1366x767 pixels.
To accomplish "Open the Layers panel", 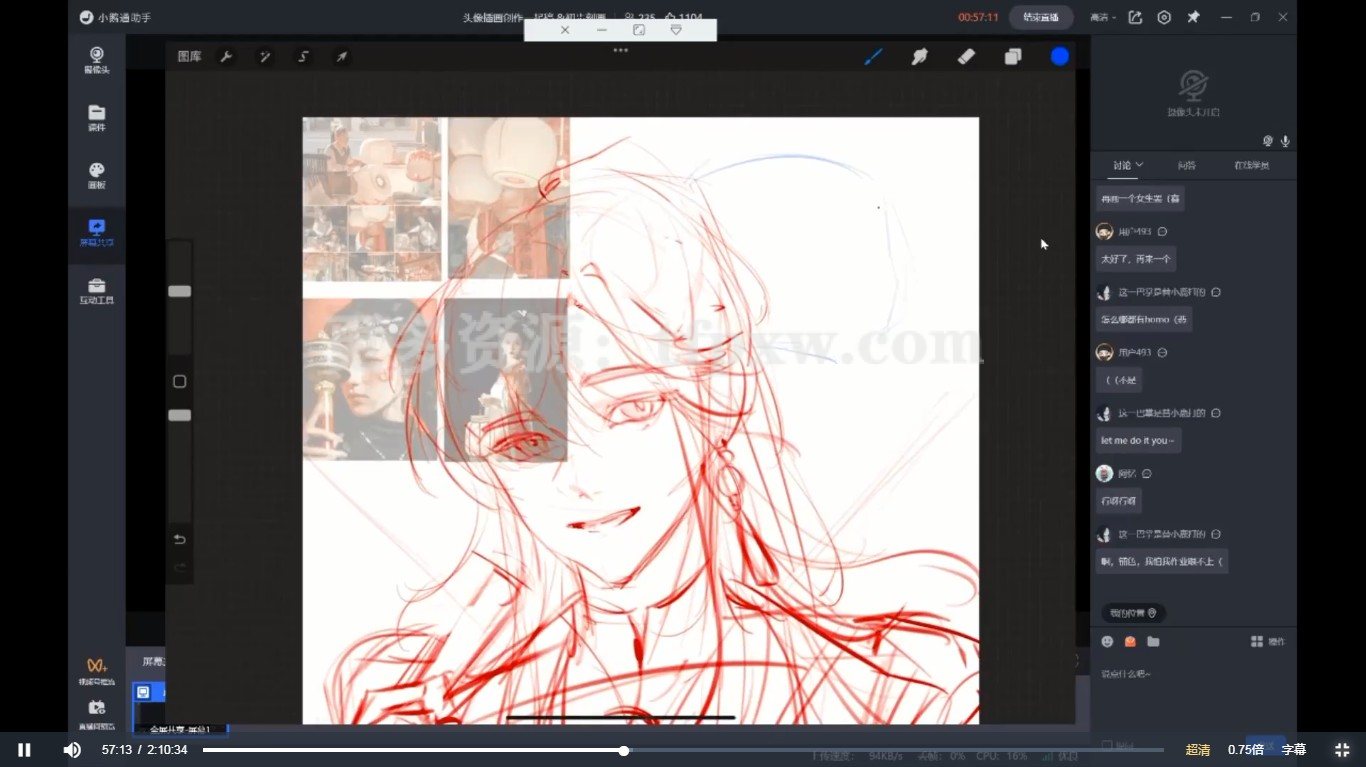I will point(1012,56).
